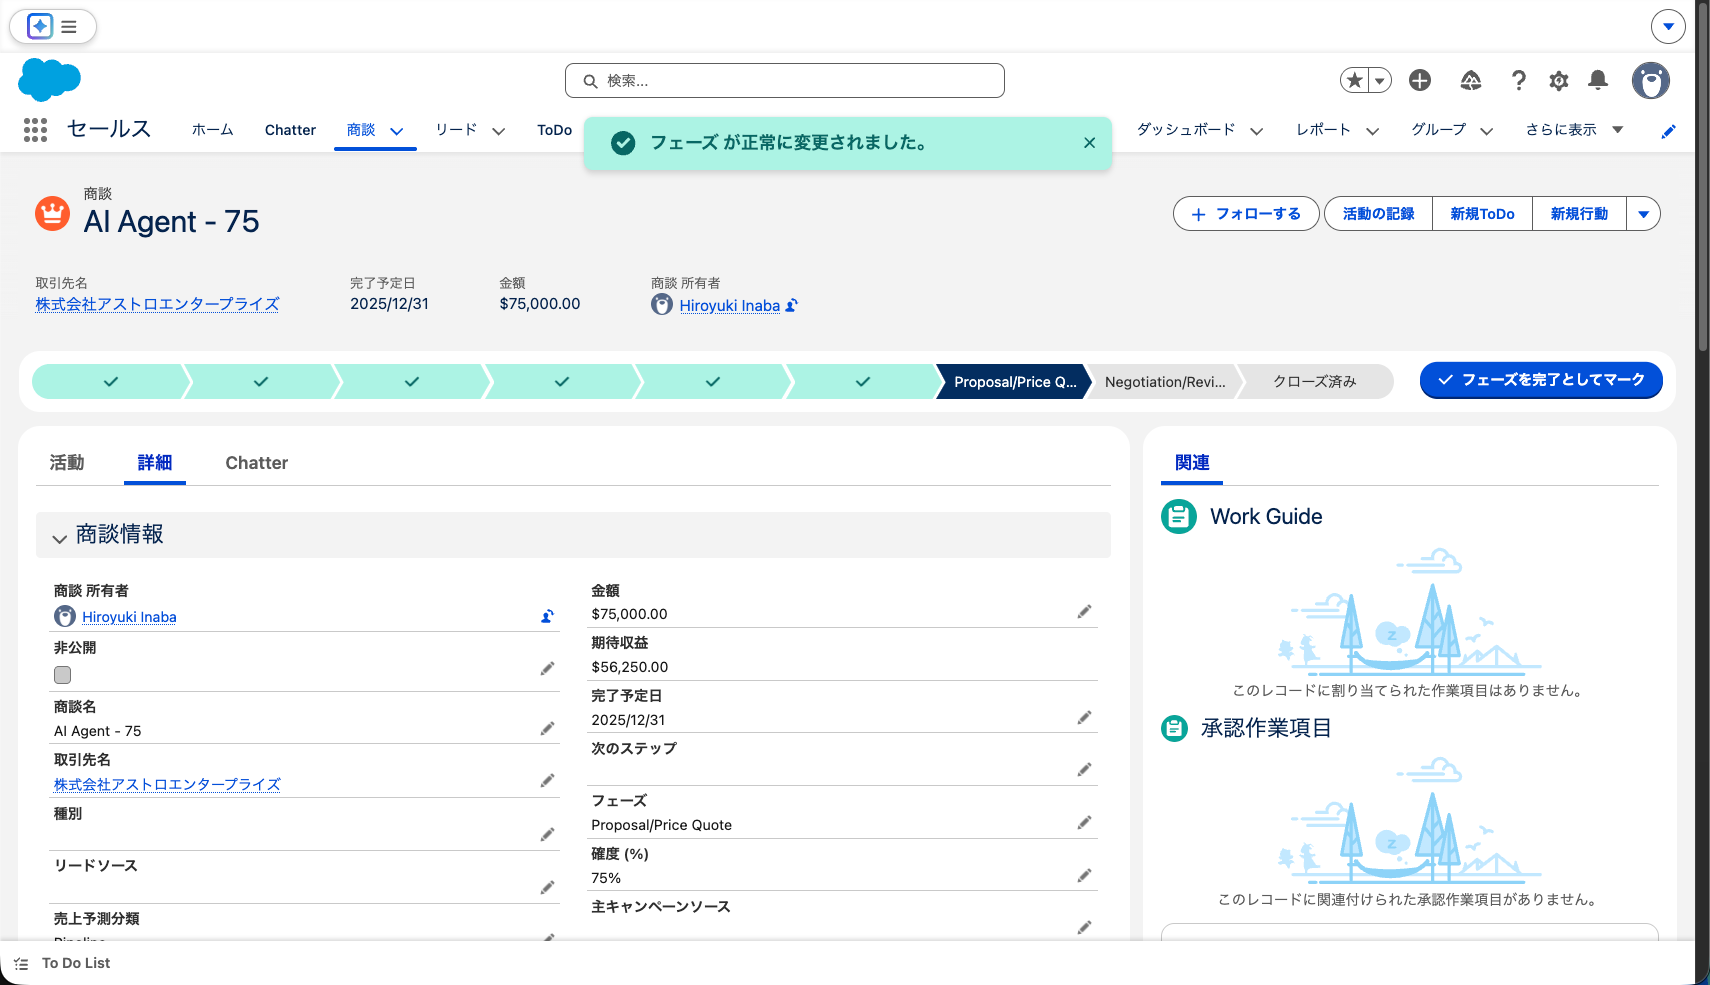Screen dimensions: 1710x985
Task: Open the top-left assistant menu button
Action: pos(53,27)
